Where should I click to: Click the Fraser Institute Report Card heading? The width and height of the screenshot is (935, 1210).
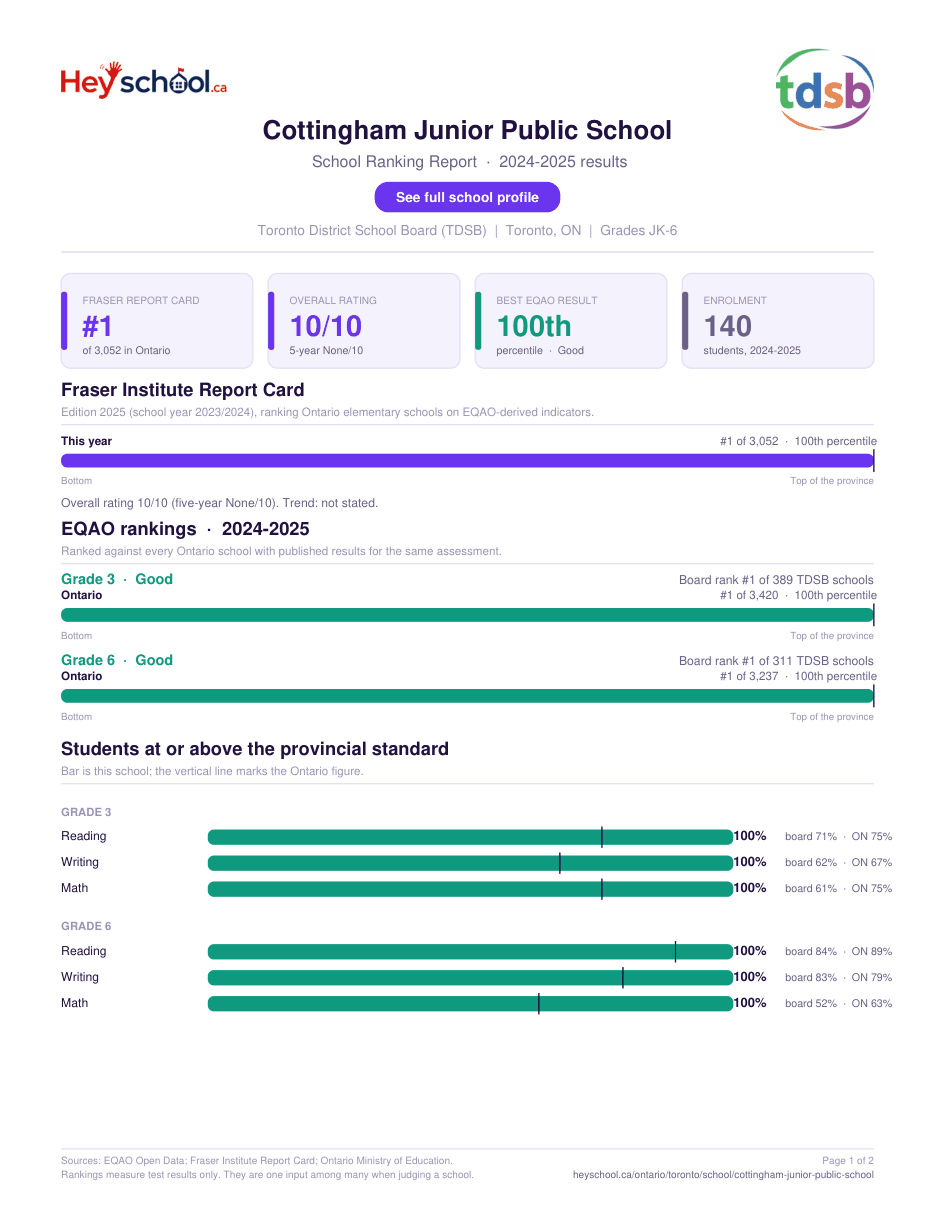coord(183,390)
